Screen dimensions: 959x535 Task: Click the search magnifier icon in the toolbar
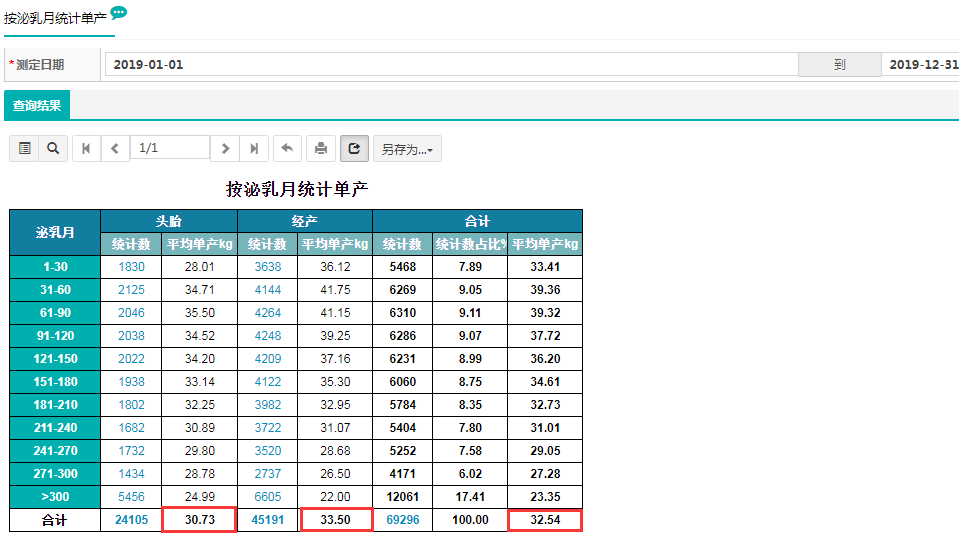53,149
